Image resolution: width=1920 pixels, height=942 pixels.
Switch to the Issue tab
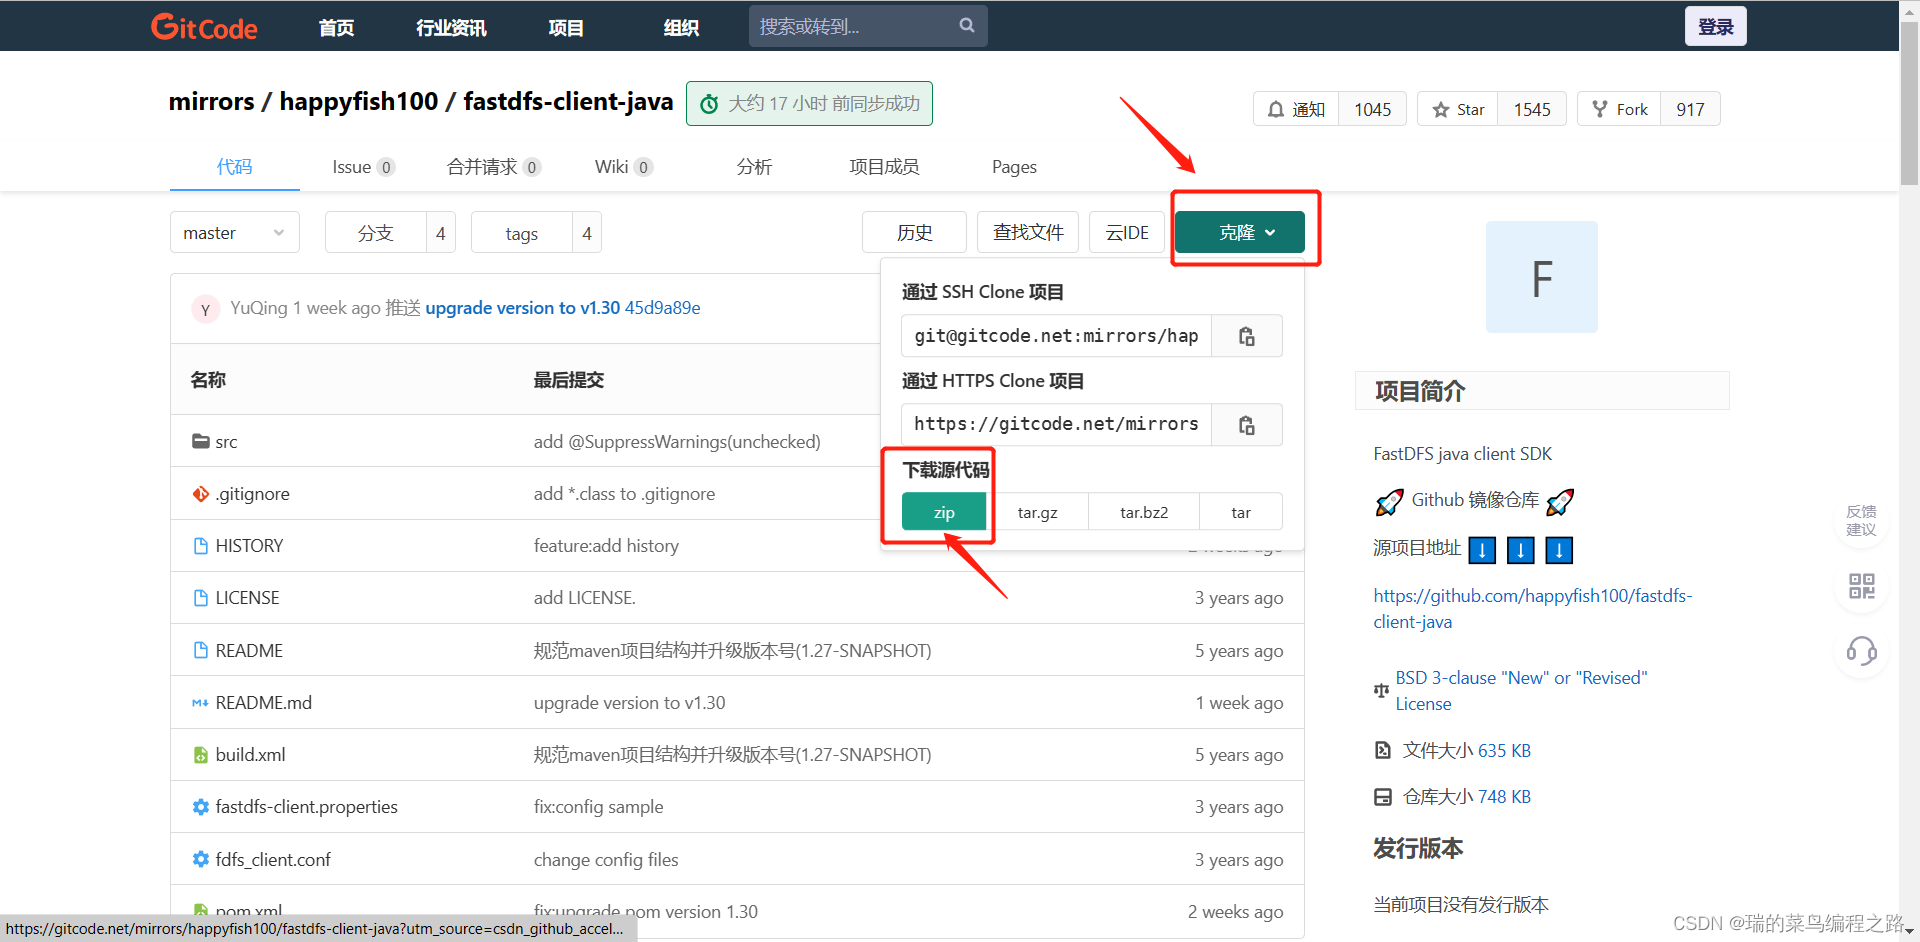click(x=363, y=167)
